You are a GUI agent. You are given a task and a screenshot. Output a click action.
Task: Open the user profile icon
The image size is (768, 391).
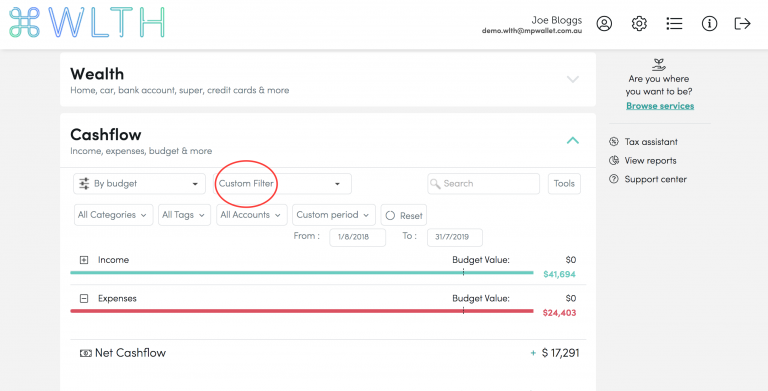pos(604,24)
